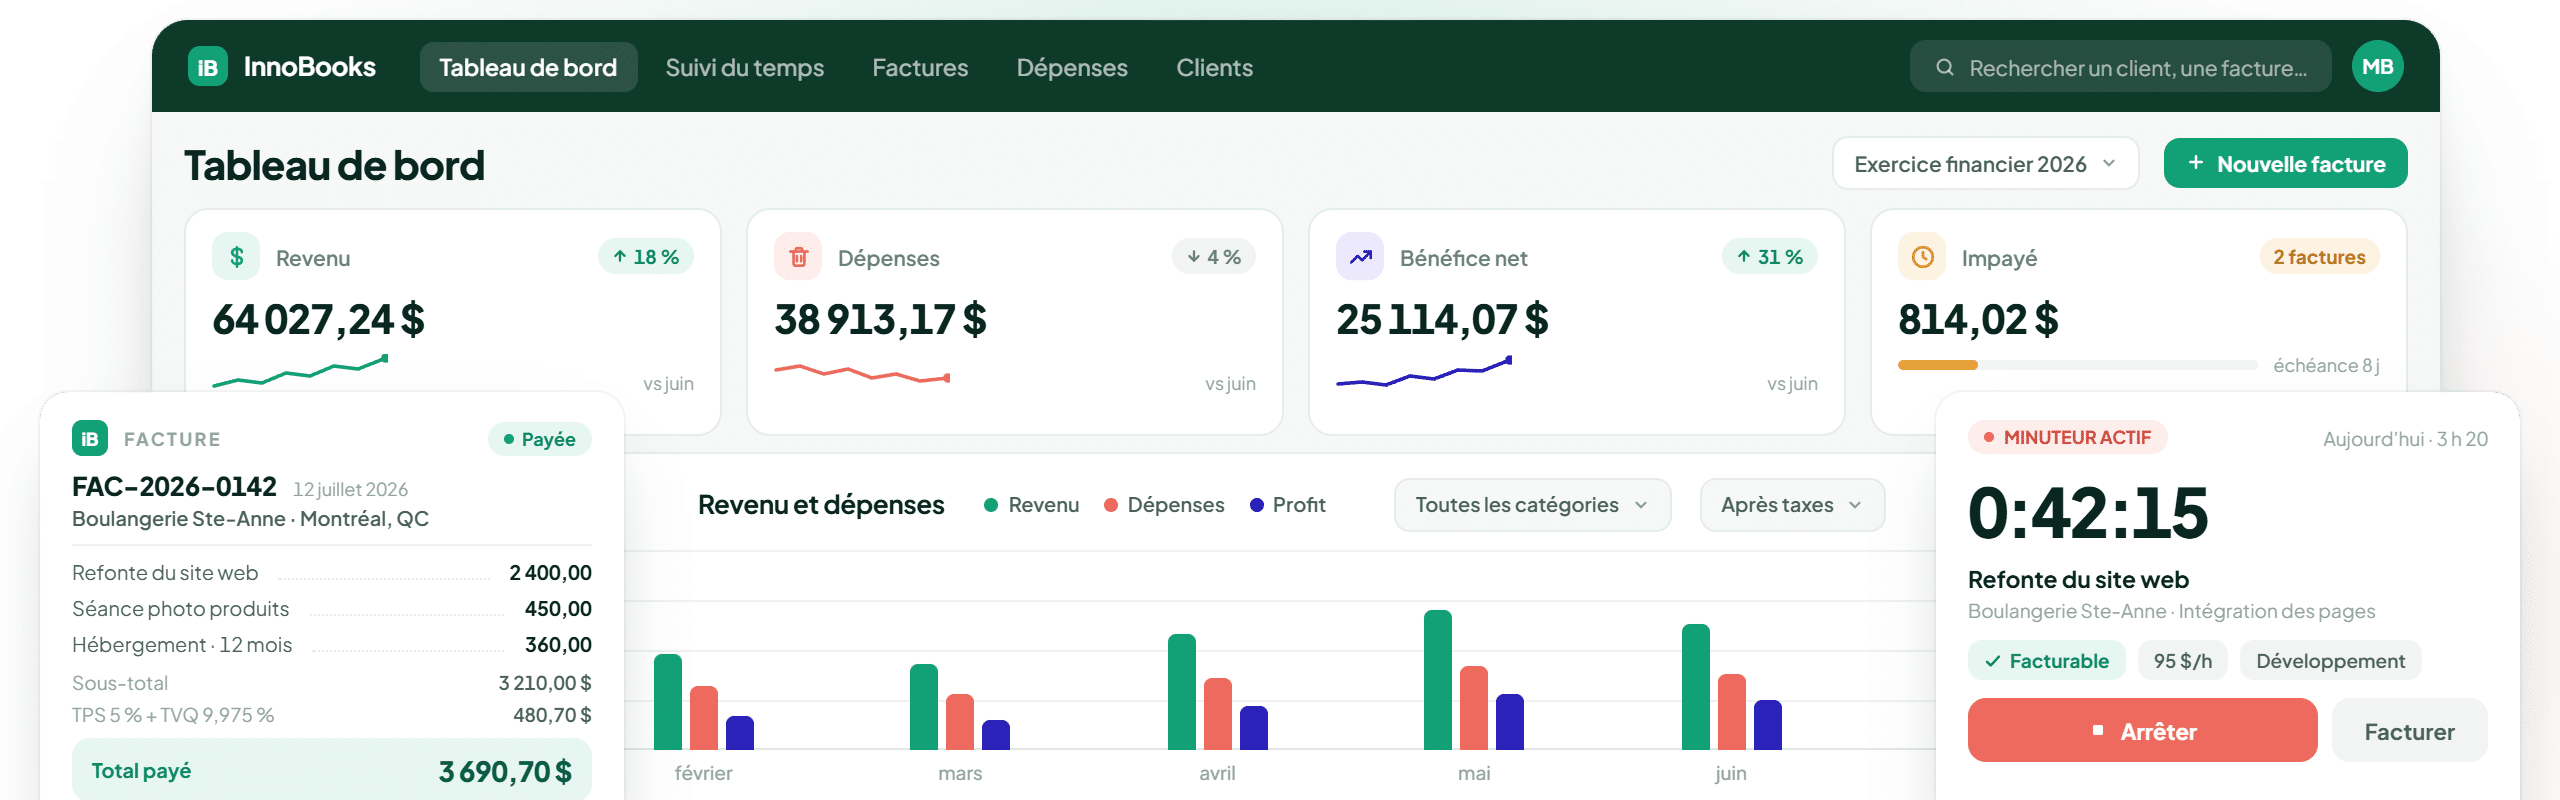Click the trash icon on Dépenses card
The width and height of the screenshot is (2560, 800).
point(798,257)
